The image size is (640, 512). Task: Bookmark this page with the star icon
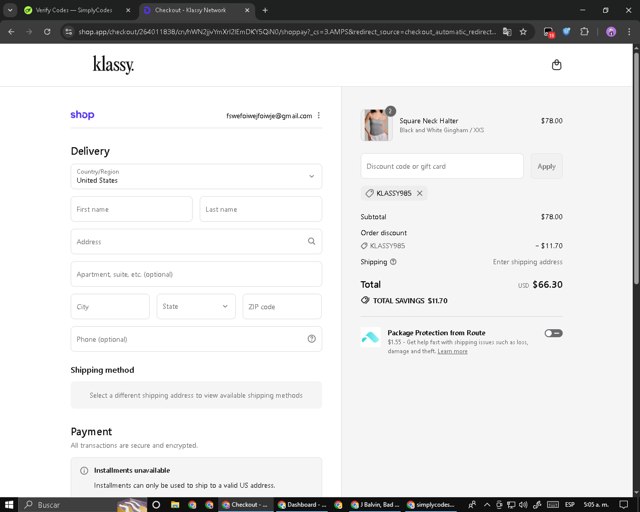click(523, 32)
